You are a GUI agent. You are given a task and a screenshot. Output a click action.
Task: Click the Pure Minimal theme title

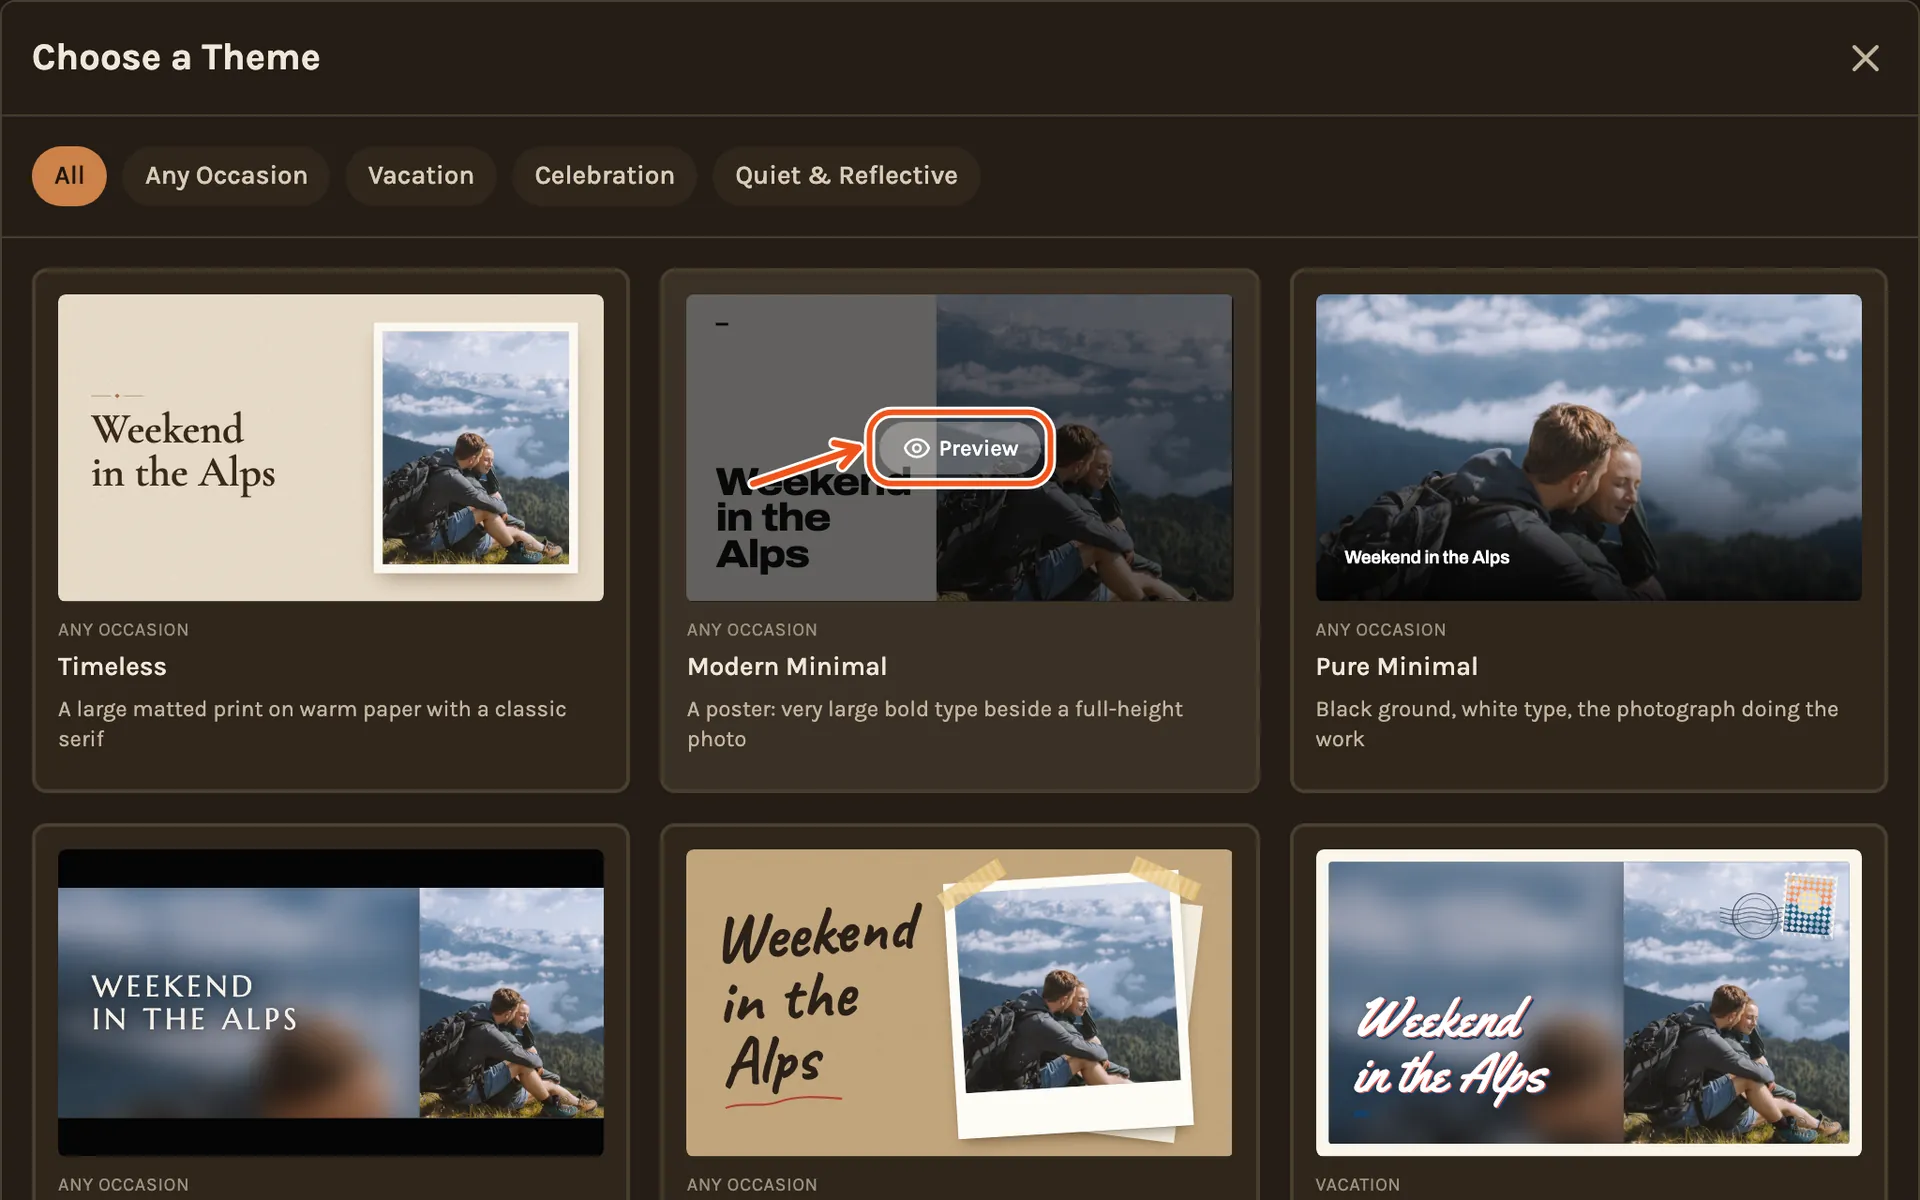(1396, 667)
